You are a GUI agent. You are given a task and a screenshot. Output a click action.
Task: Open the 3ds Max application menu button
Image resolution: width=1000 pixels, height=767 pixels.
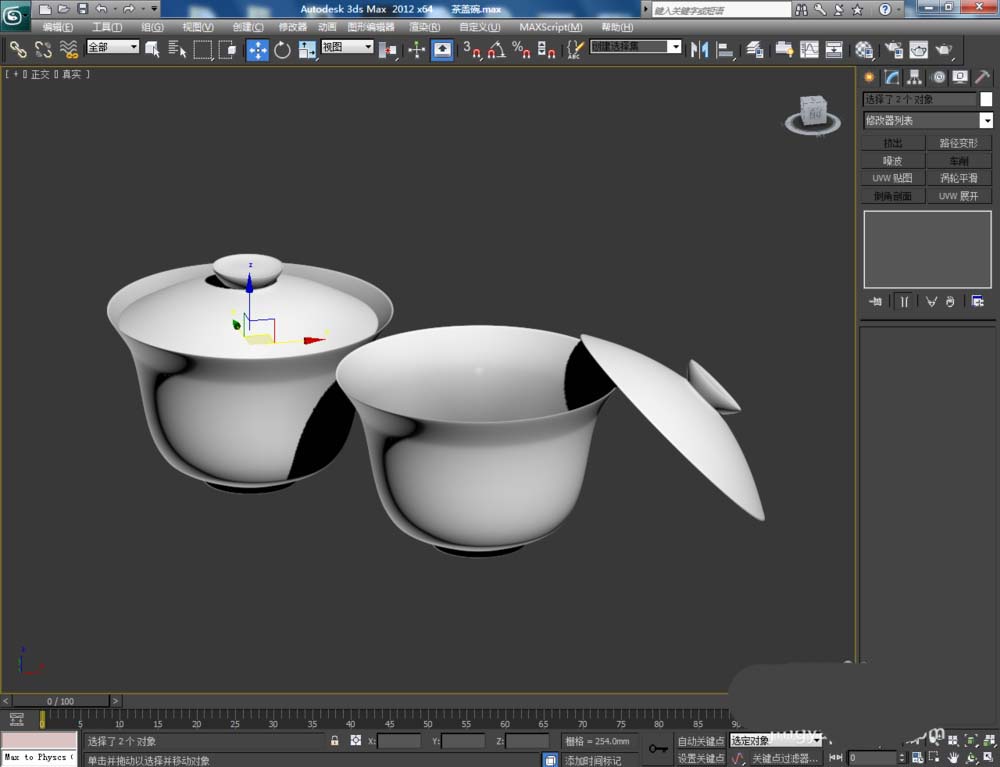[15, 15]
